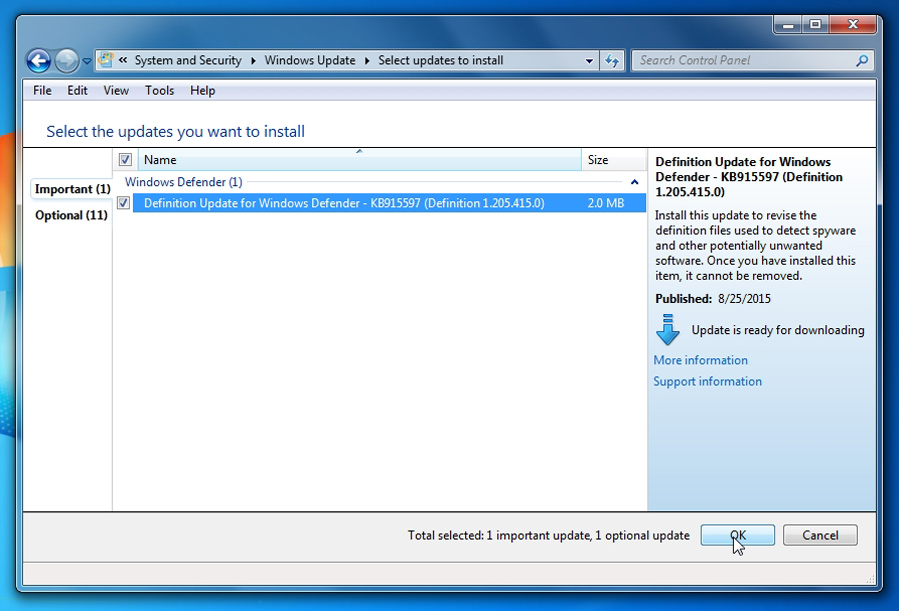The image size is (899, 611).
Task: Close the Windows Update window
Action: click(x=853, y=25)
